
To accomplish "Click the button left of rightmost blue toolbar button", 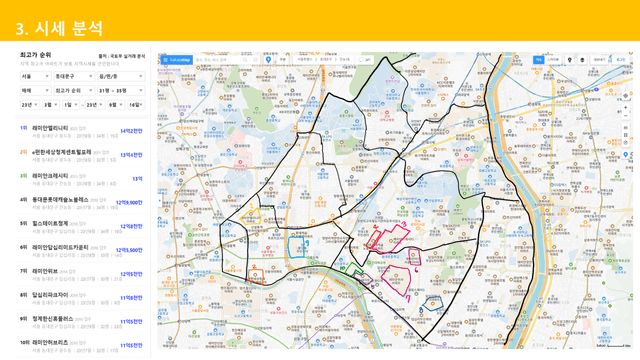I will point(599,60).
